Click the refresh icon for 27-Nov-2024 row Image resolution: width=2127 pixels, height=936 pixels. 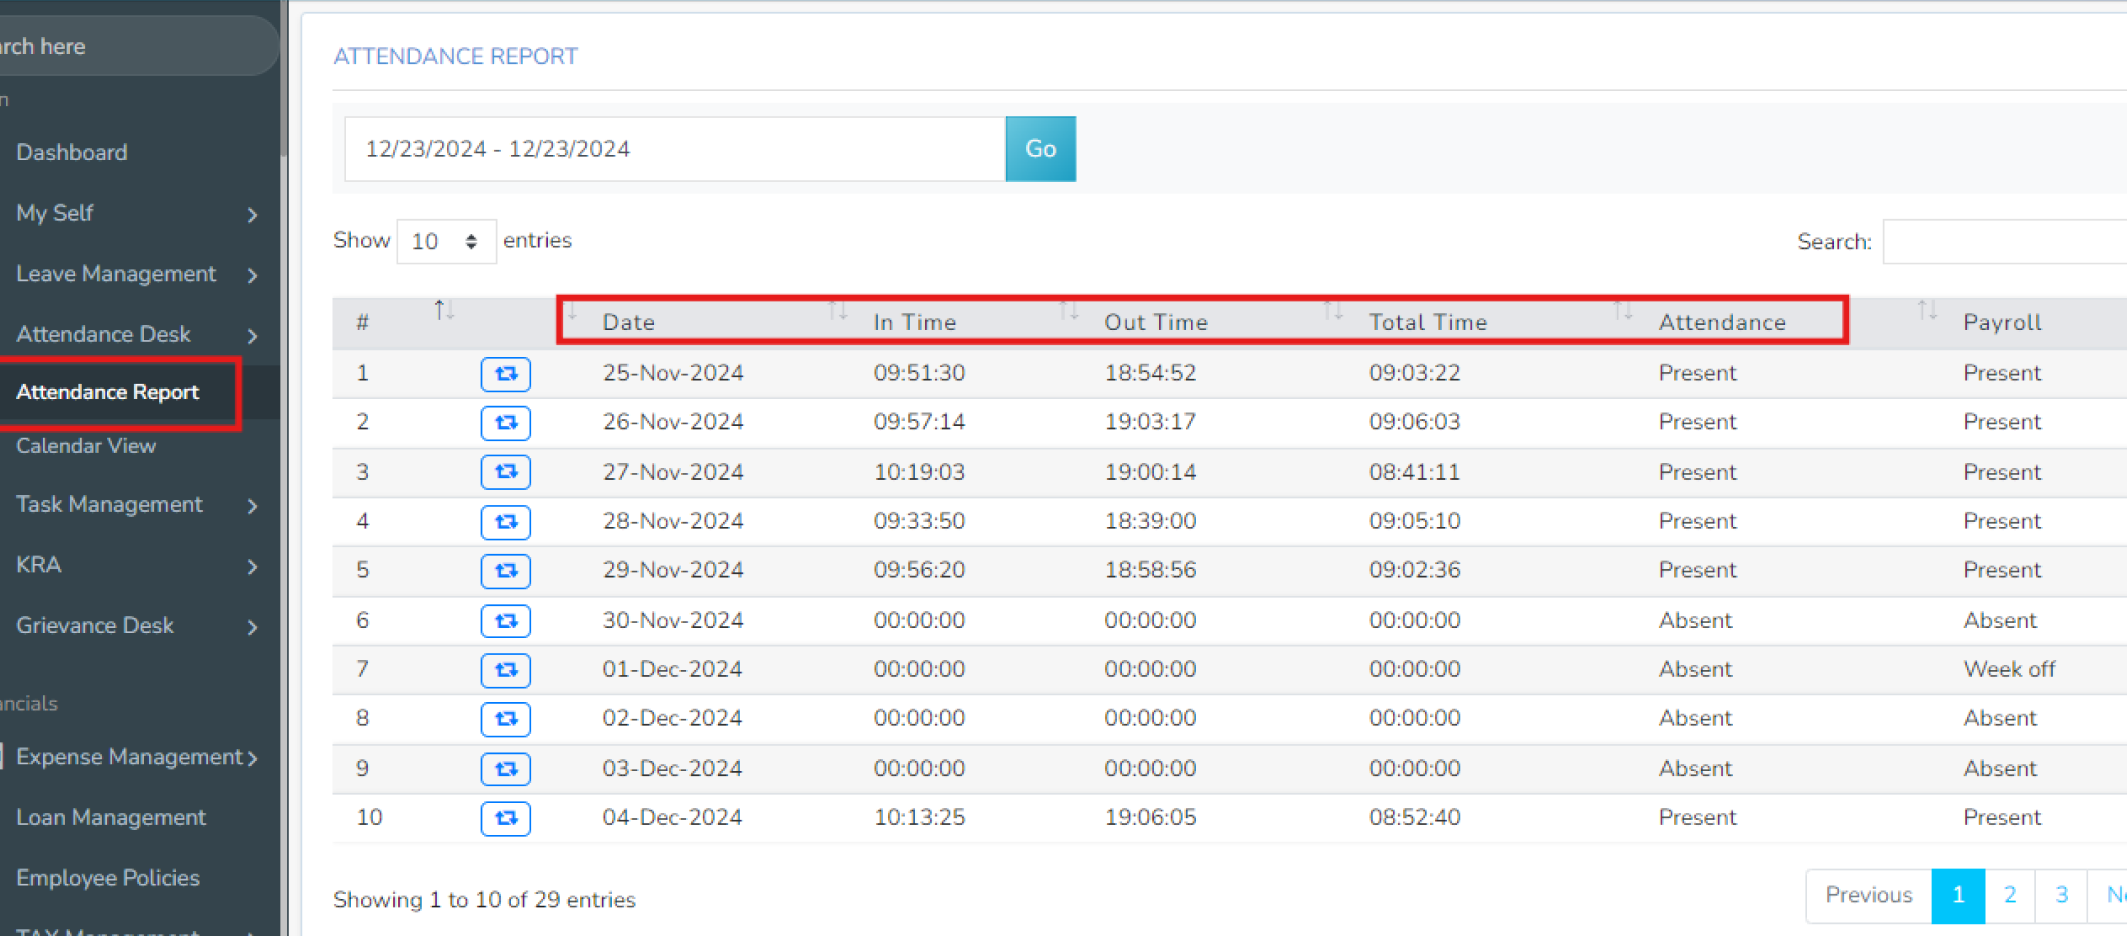[505, 472]
